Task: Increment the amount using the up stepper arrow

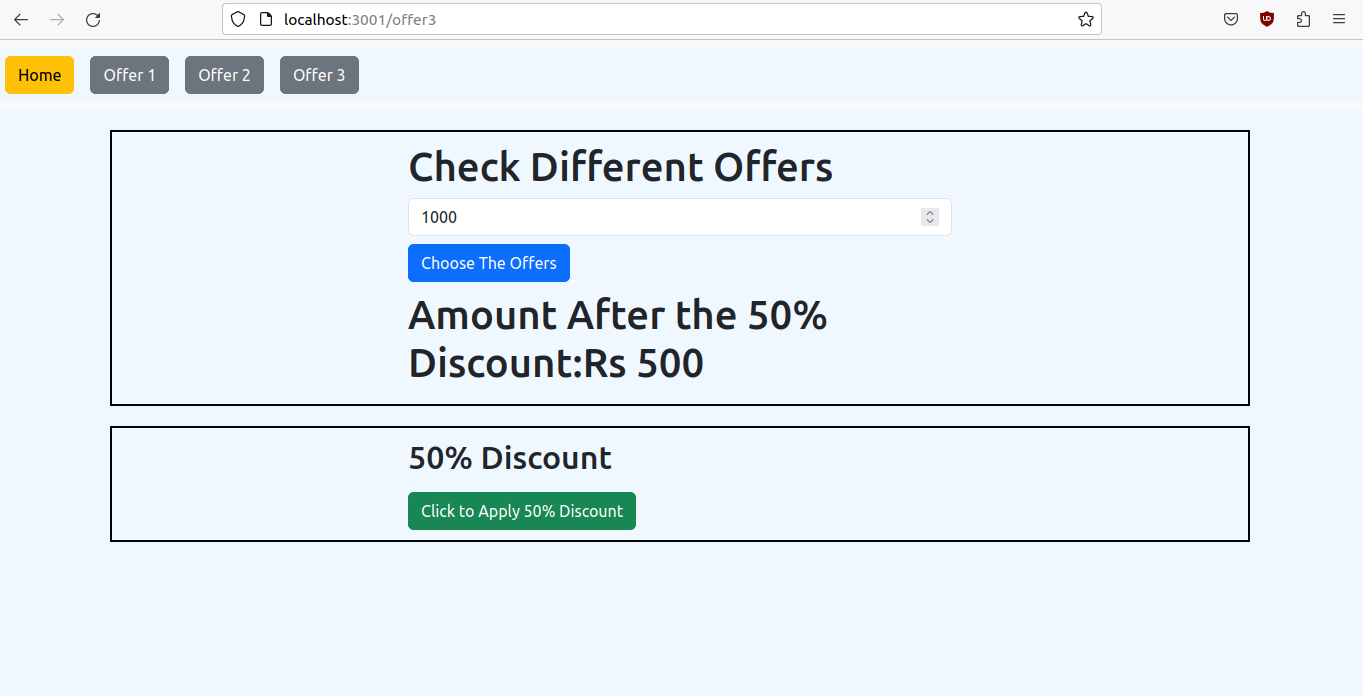Action: [x=929, y=212]
